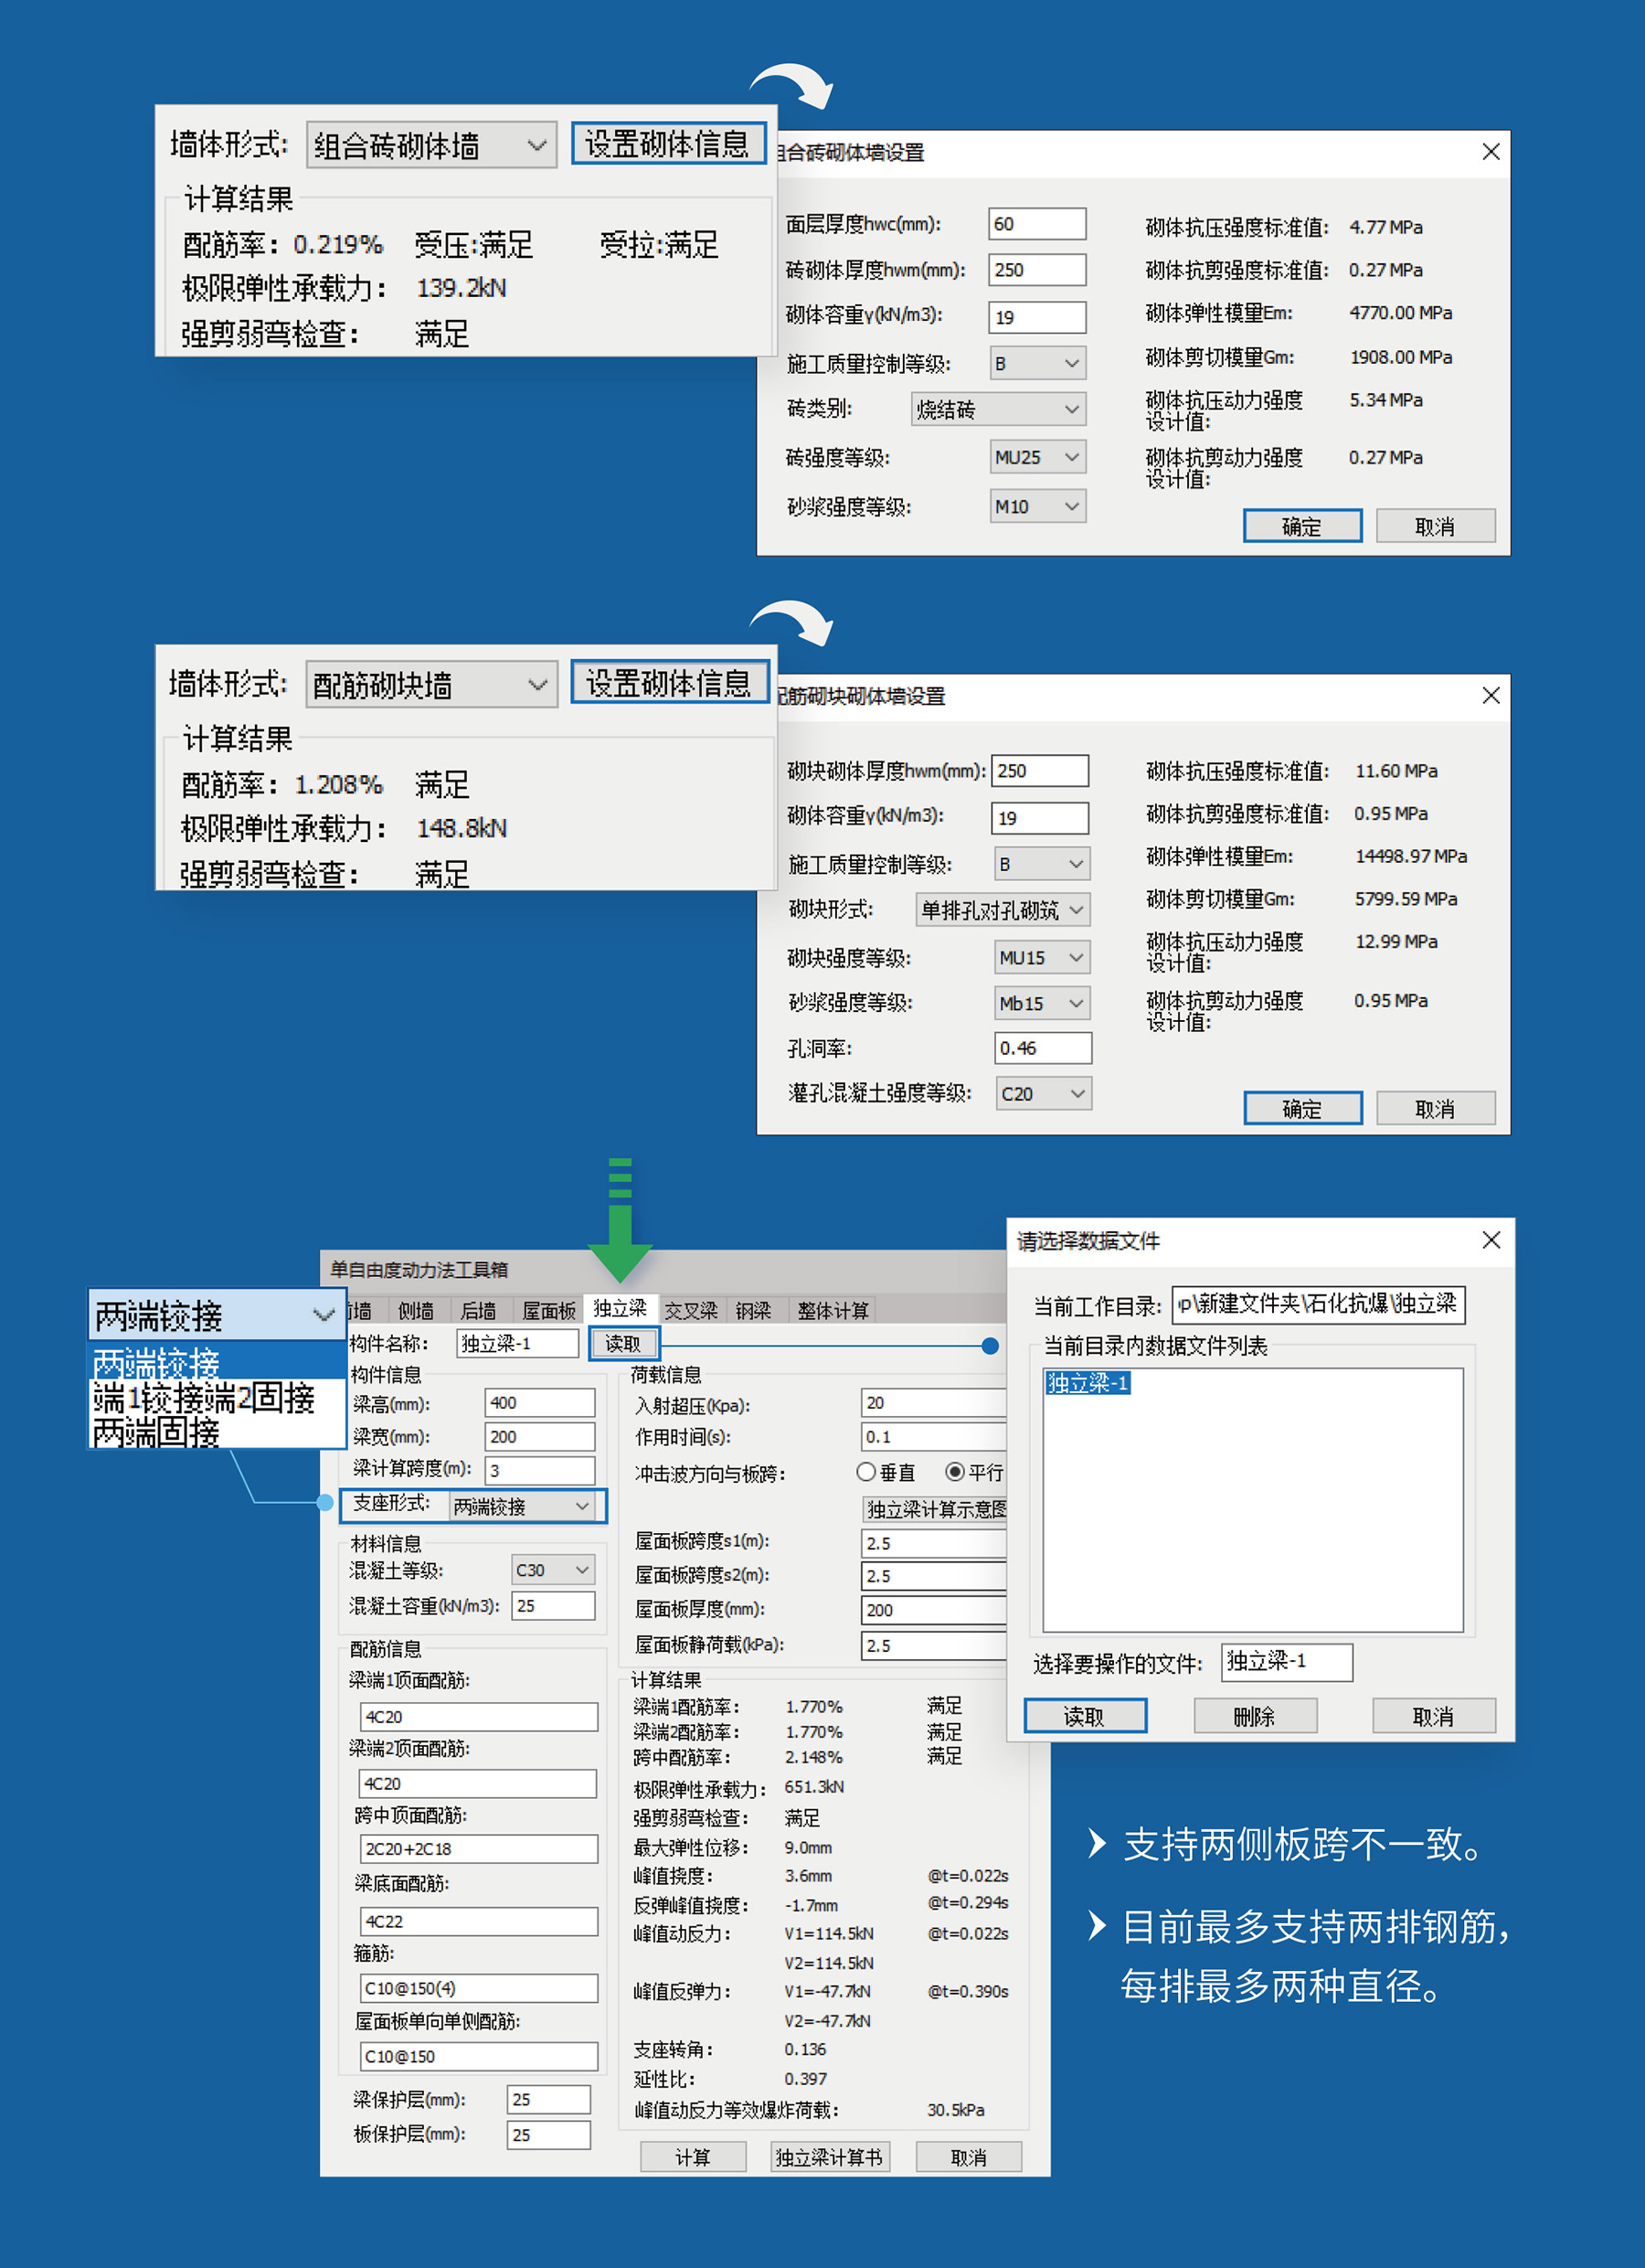1645x2268 pixels.
Task: Open the 组合砖砌体墙 wall type dropdown
Action: click(x=431, y=146)
